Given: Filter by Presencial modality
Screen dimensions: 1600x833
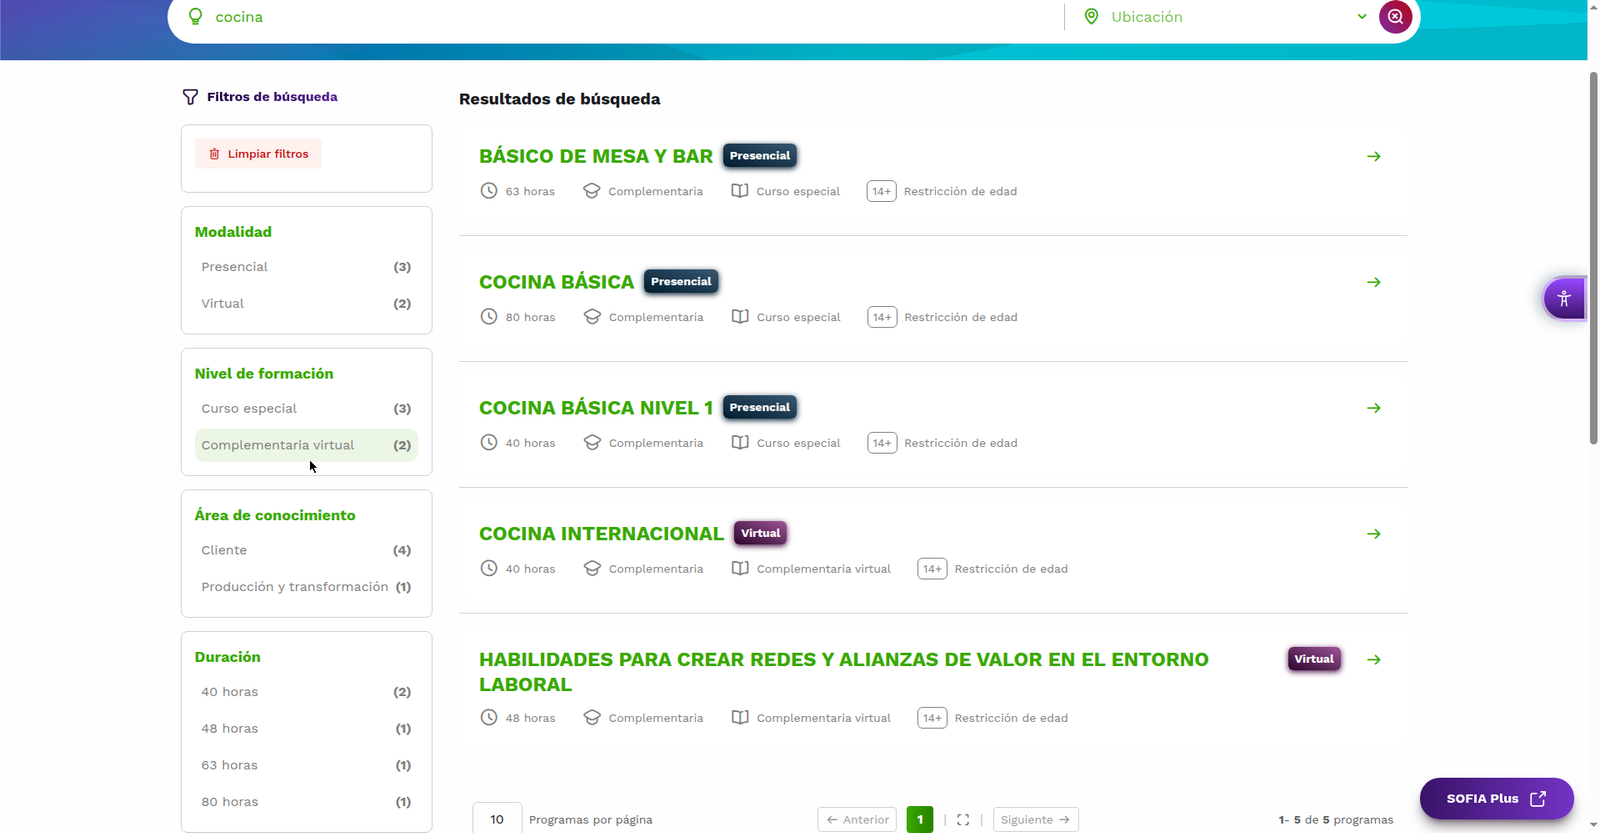Looking at the screenshot, I should (306, 267).
